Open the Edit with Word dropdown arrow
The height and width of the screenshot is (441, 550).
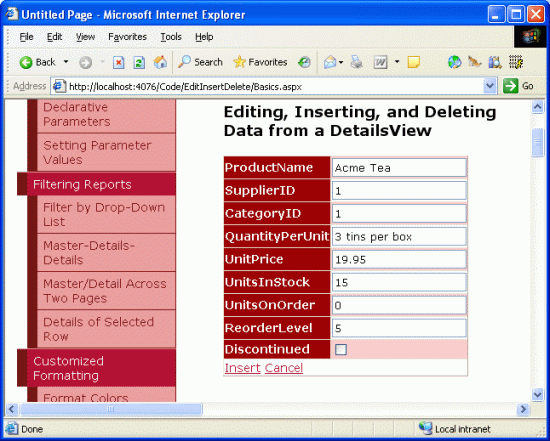pyautogui.click(x=397, y=62)
